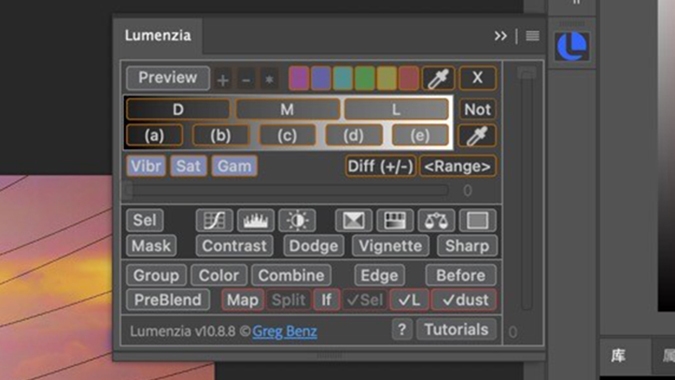Screen dimensions: 675x380
Task: Select the Lumenzia panel tab
Action: point(158,35)
